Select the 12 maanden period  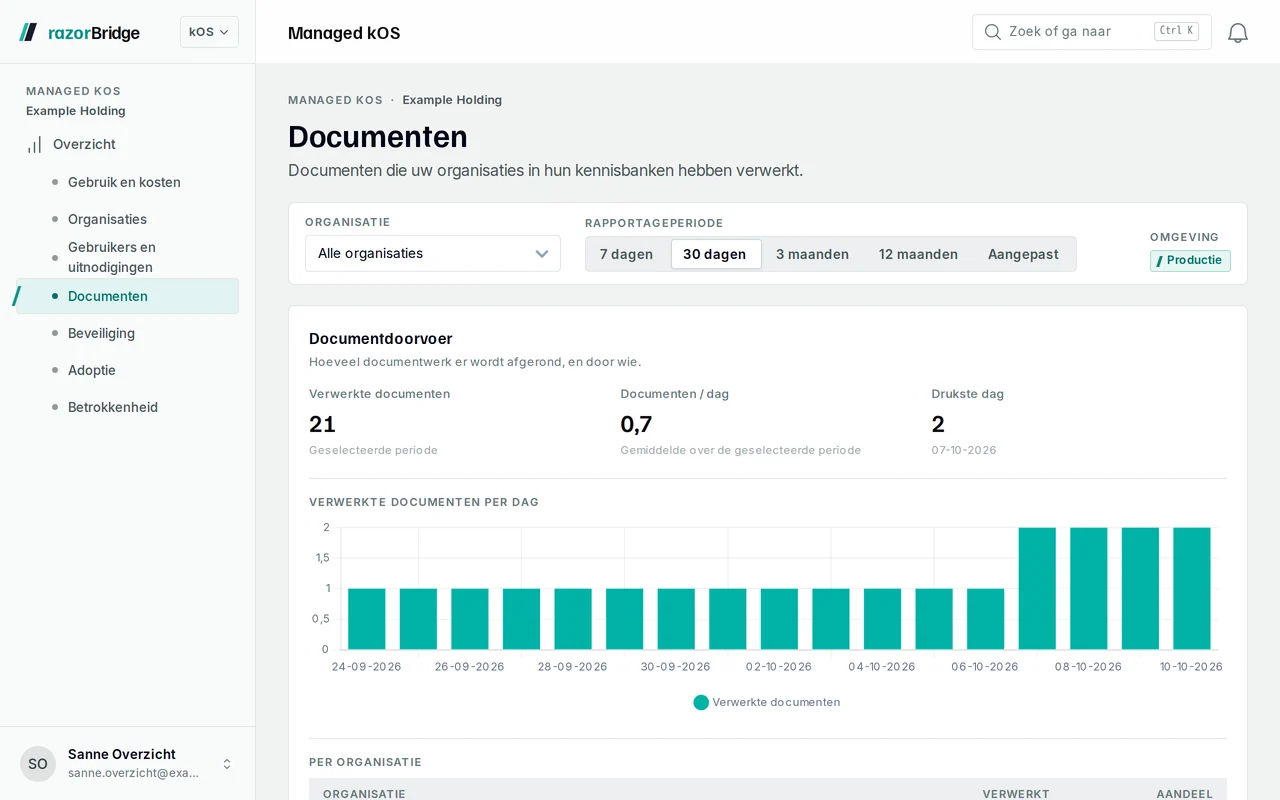click(x=918, y=254)
